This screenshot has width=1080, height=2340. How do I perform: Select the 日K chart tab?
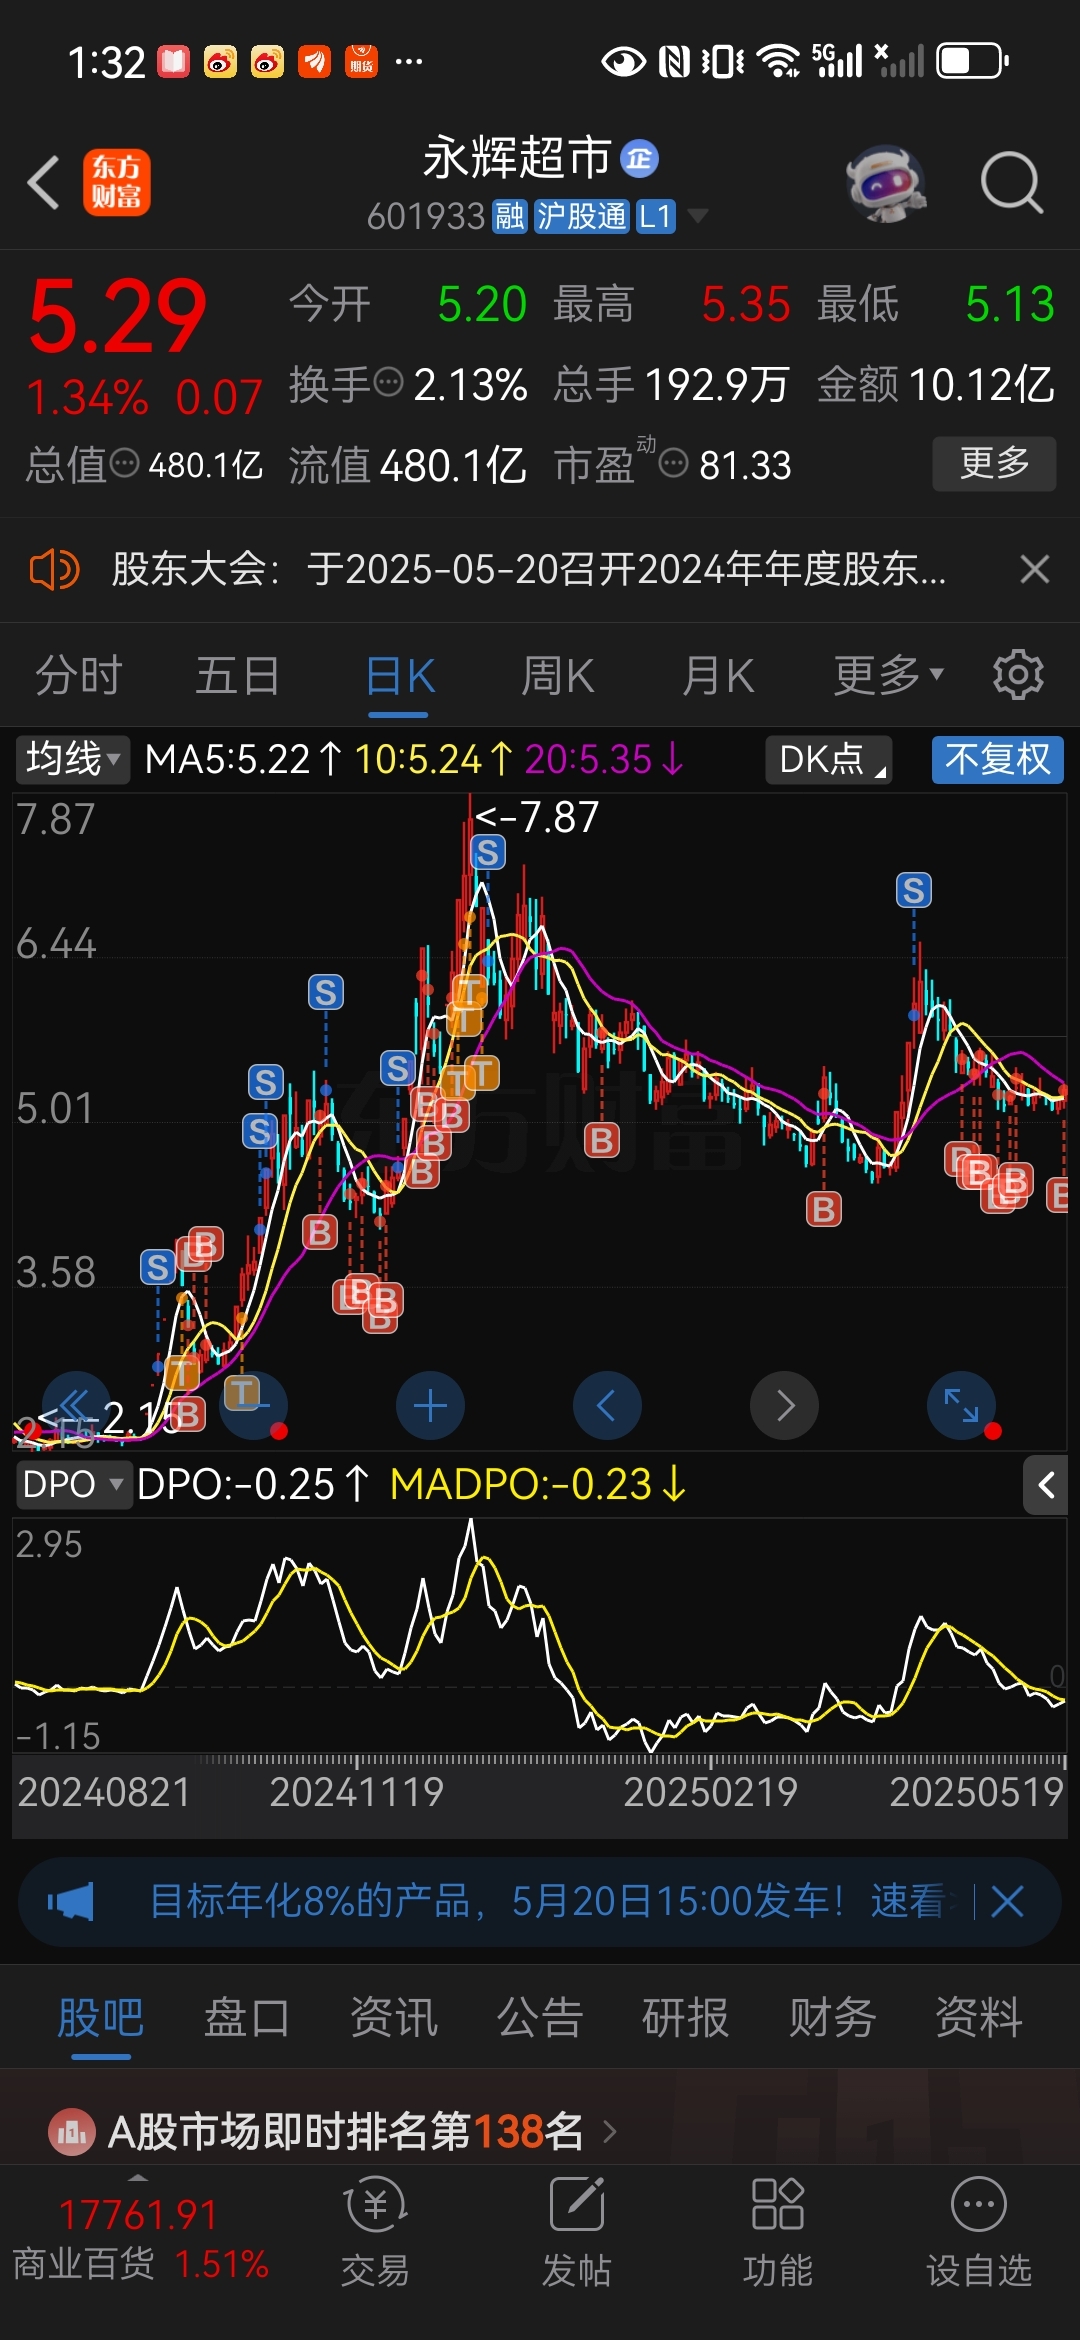pos(399,676)
